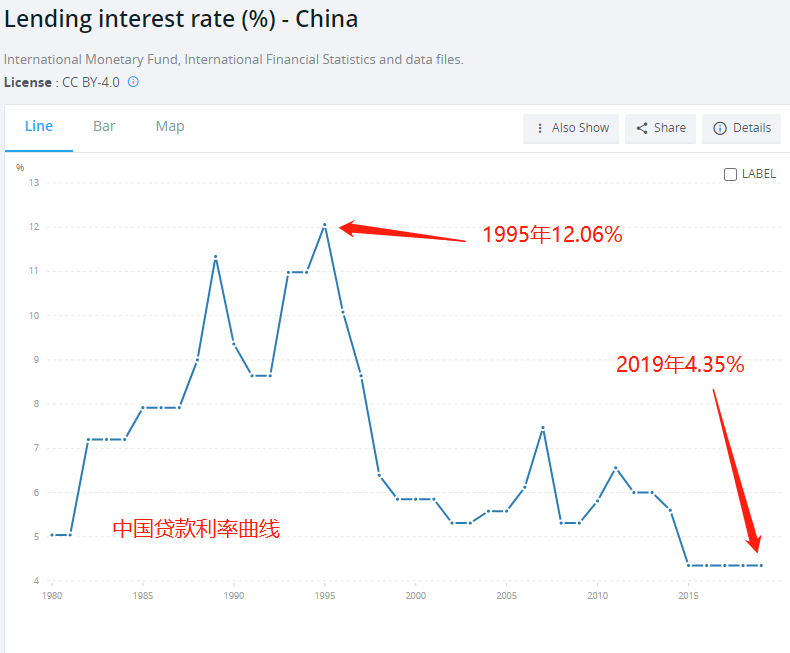
Task: Click the 1989 peak data point
Action: pyautogui.click(x=215, y=257)
